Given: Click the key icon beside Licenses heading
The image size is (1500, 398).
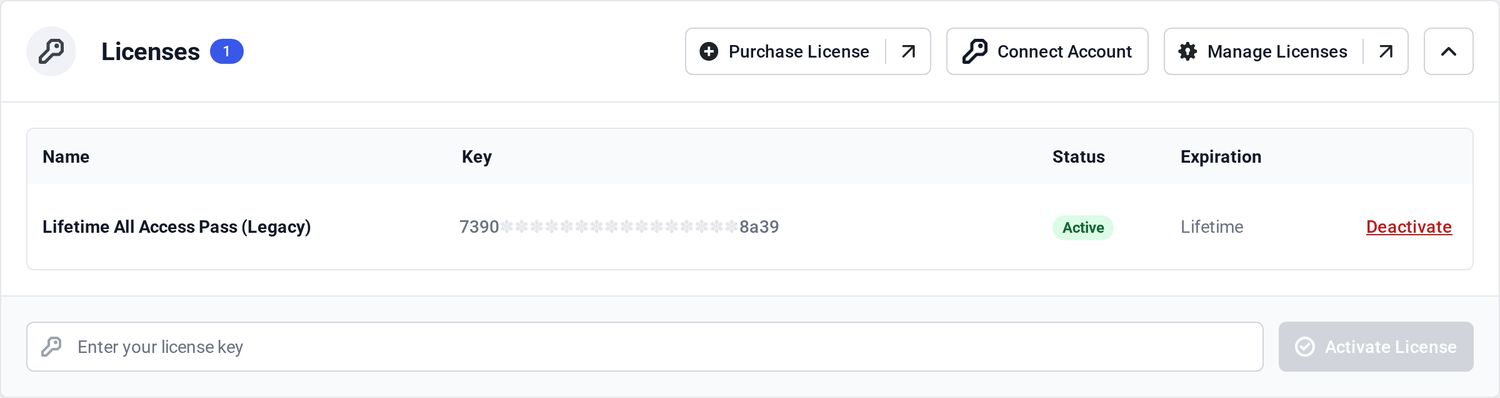Looking at the screenshot, I should [x=51, y=51].
